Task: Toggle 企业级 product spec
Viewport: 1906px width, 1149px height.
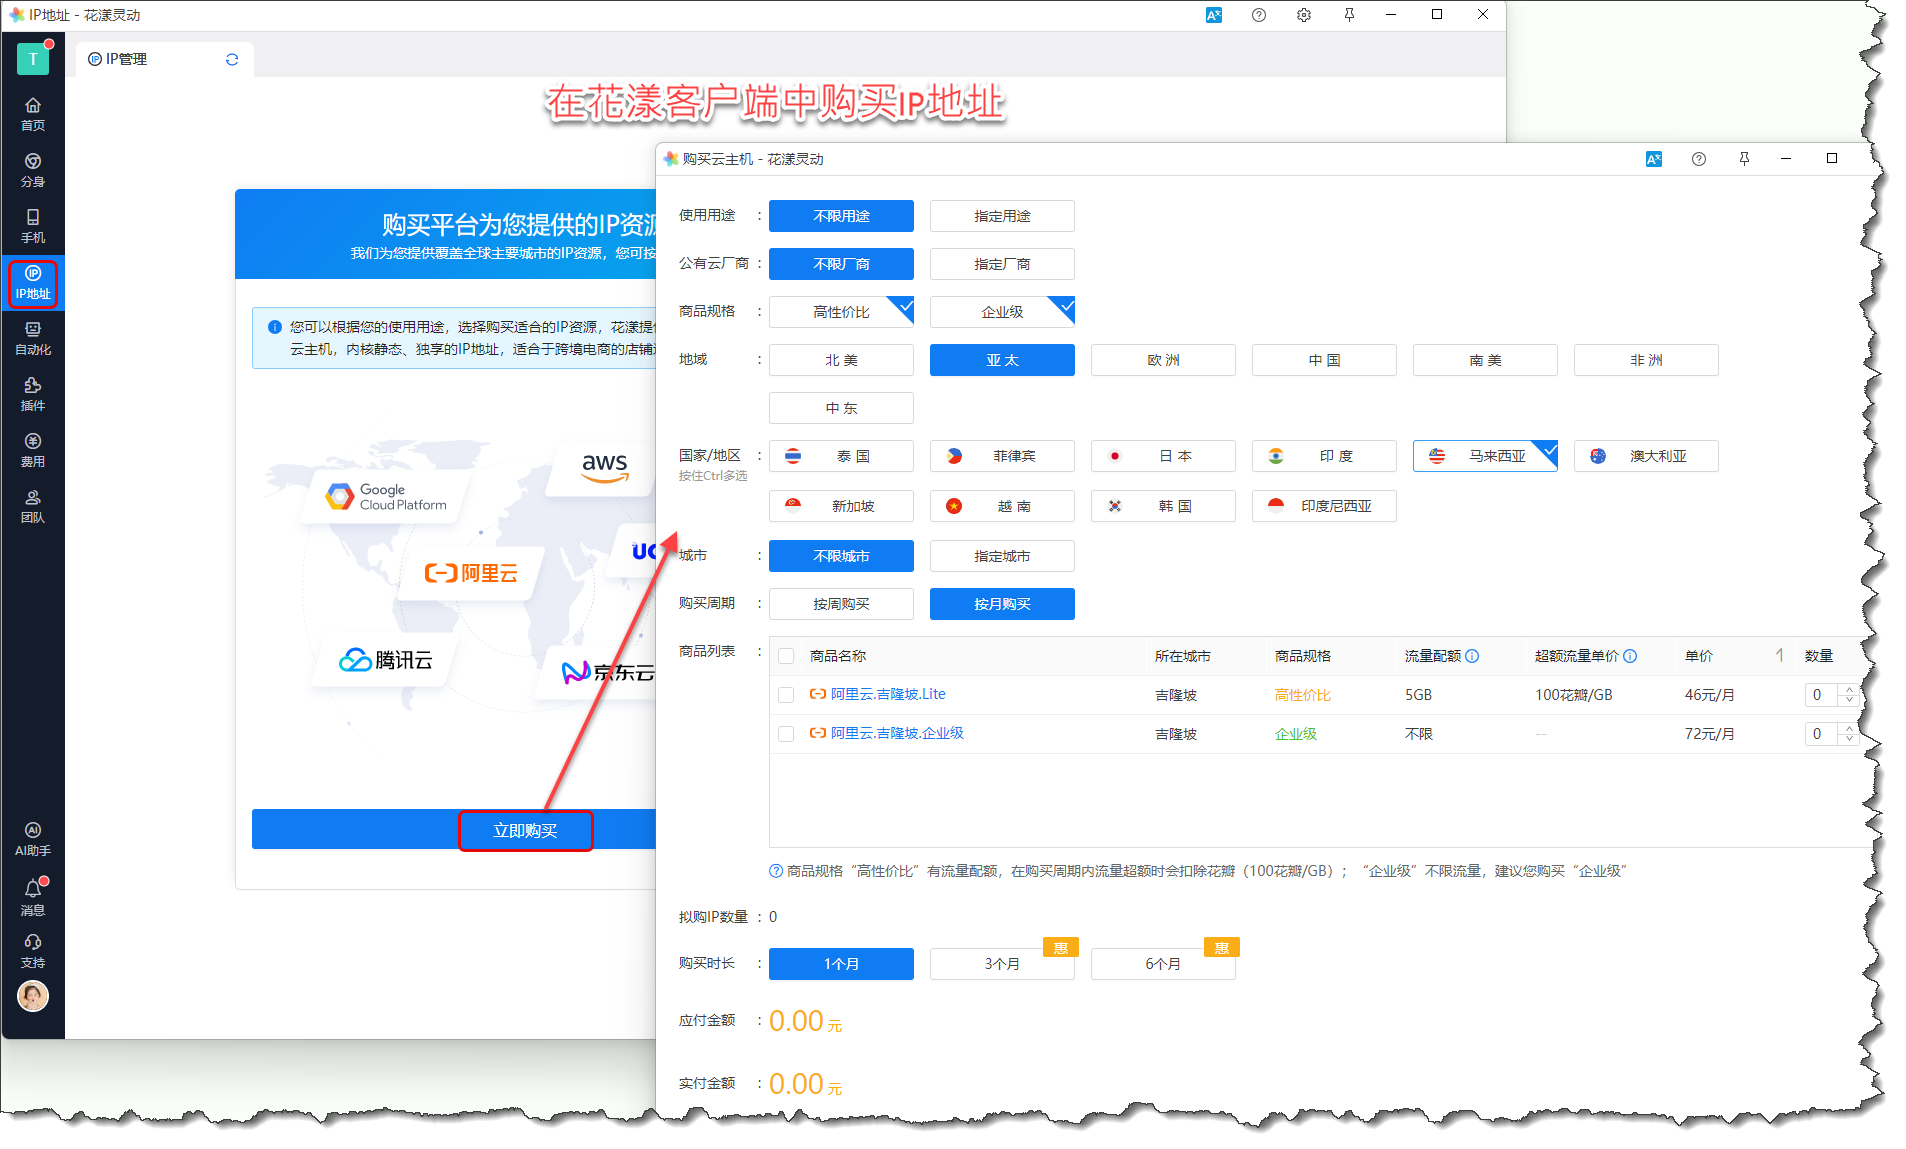Action: [1002, 312]
